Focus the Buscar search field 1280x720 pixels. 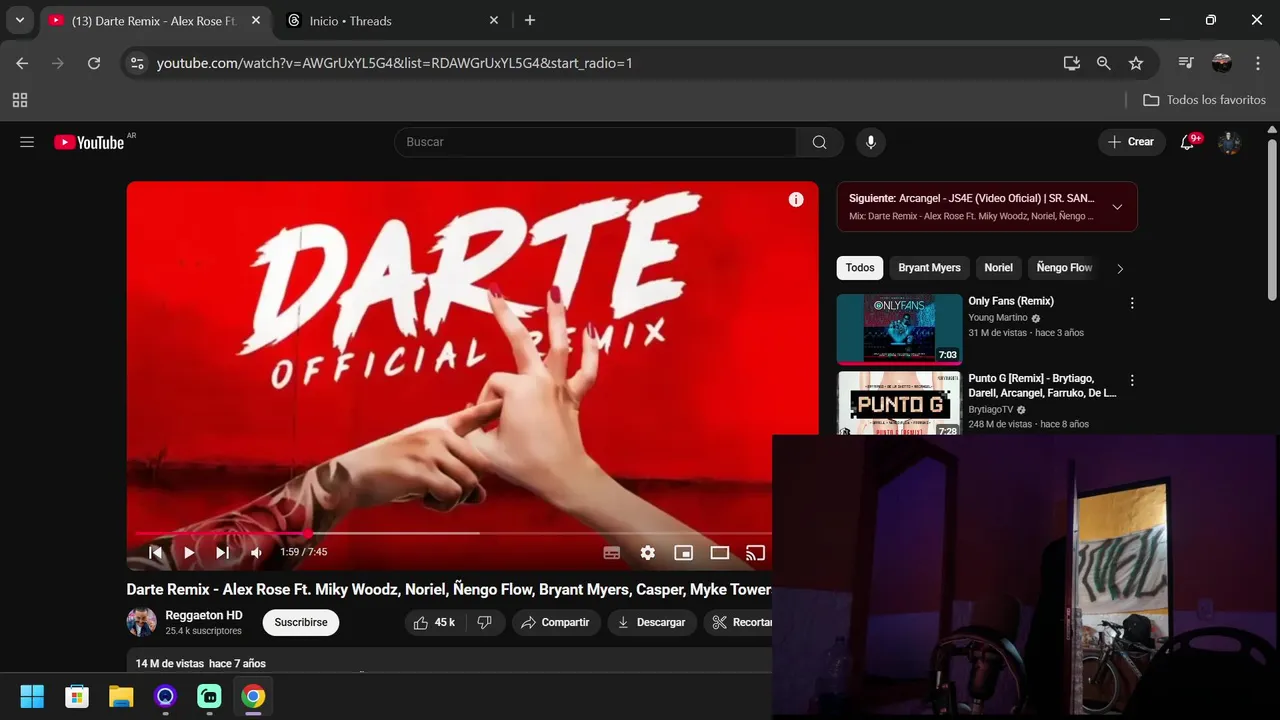[x=596, y=142]
